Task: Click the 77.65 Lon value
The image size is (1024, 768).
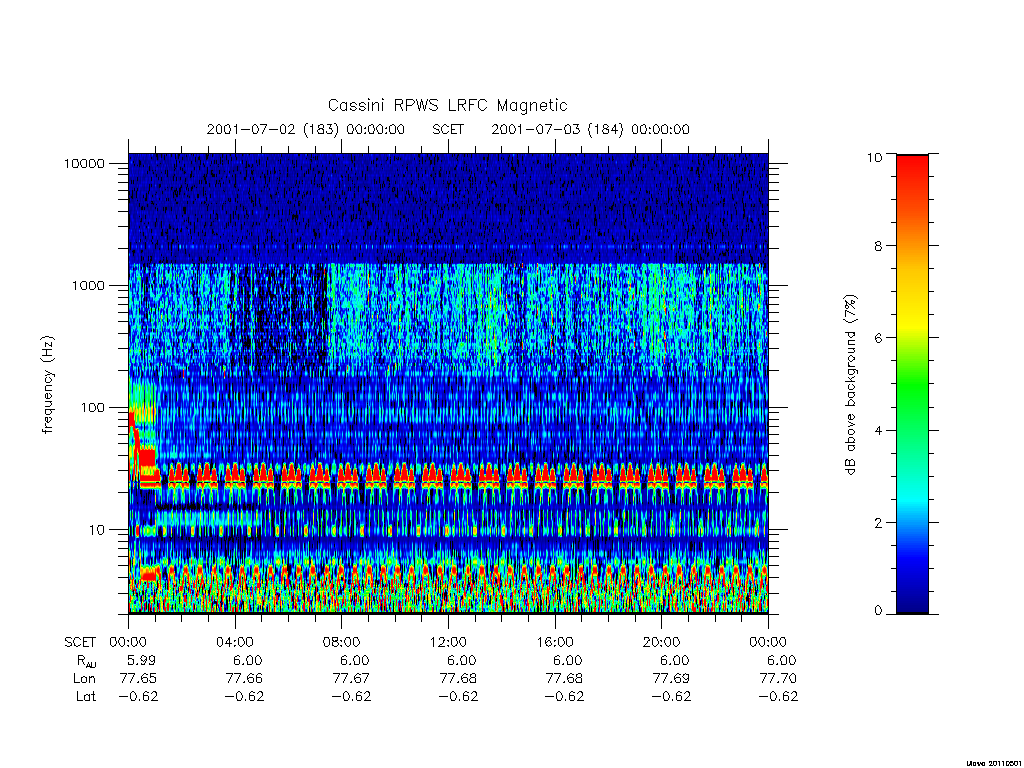Action: coord(138,679)
